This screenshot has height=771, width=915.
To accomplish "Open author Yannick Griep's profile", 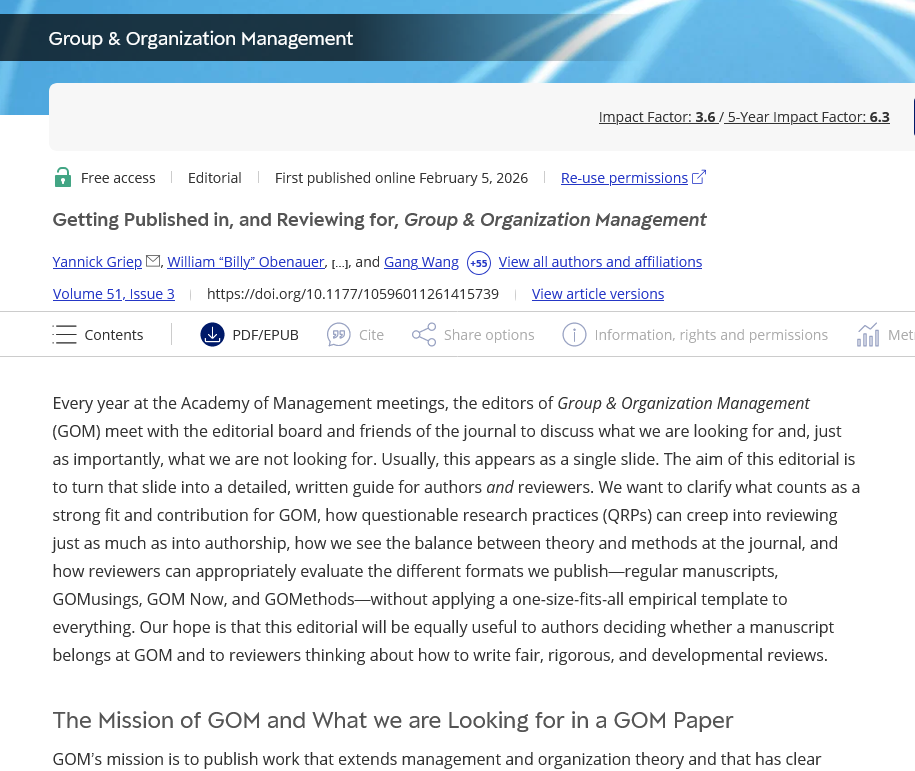I will (97, 262).
